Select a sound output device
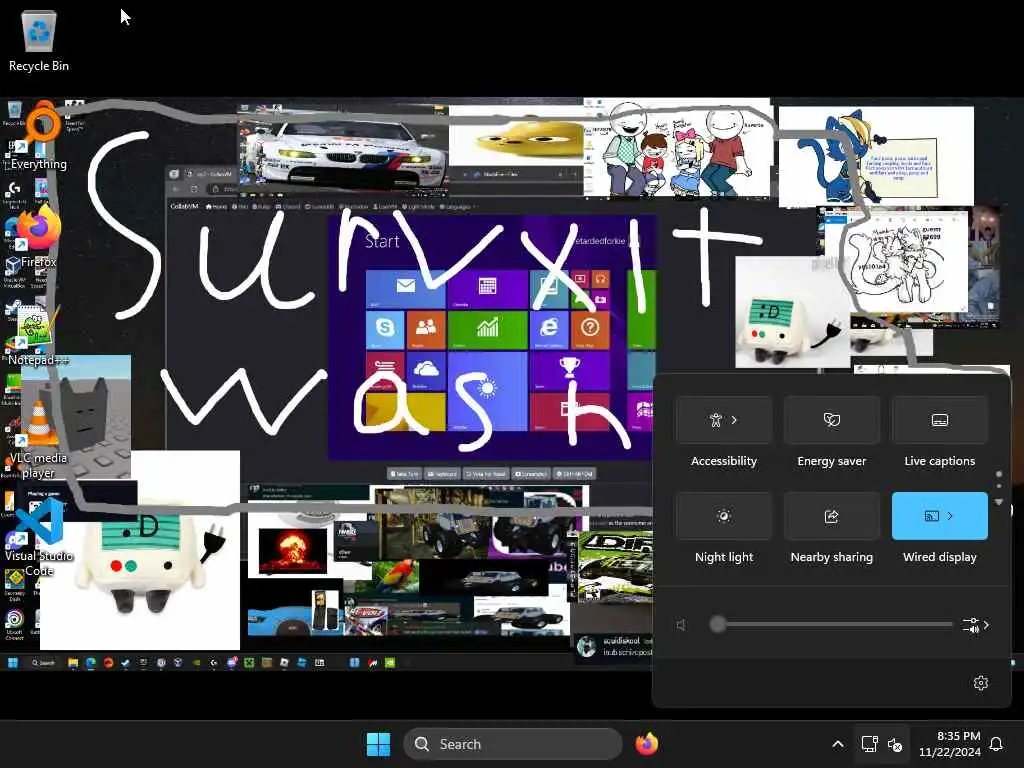 click(x=976, y=625)
